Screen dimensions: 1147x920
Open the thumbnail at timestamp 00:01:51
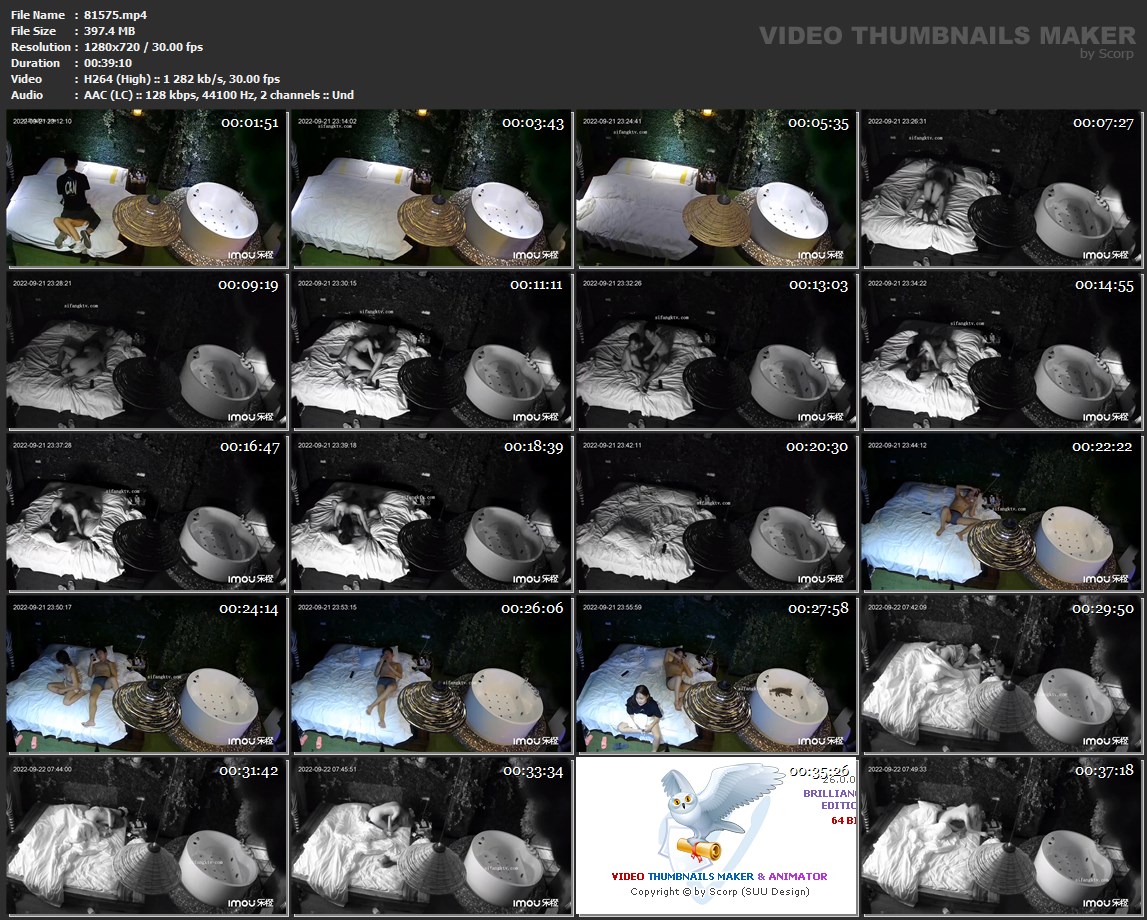[x=147, y=189]
